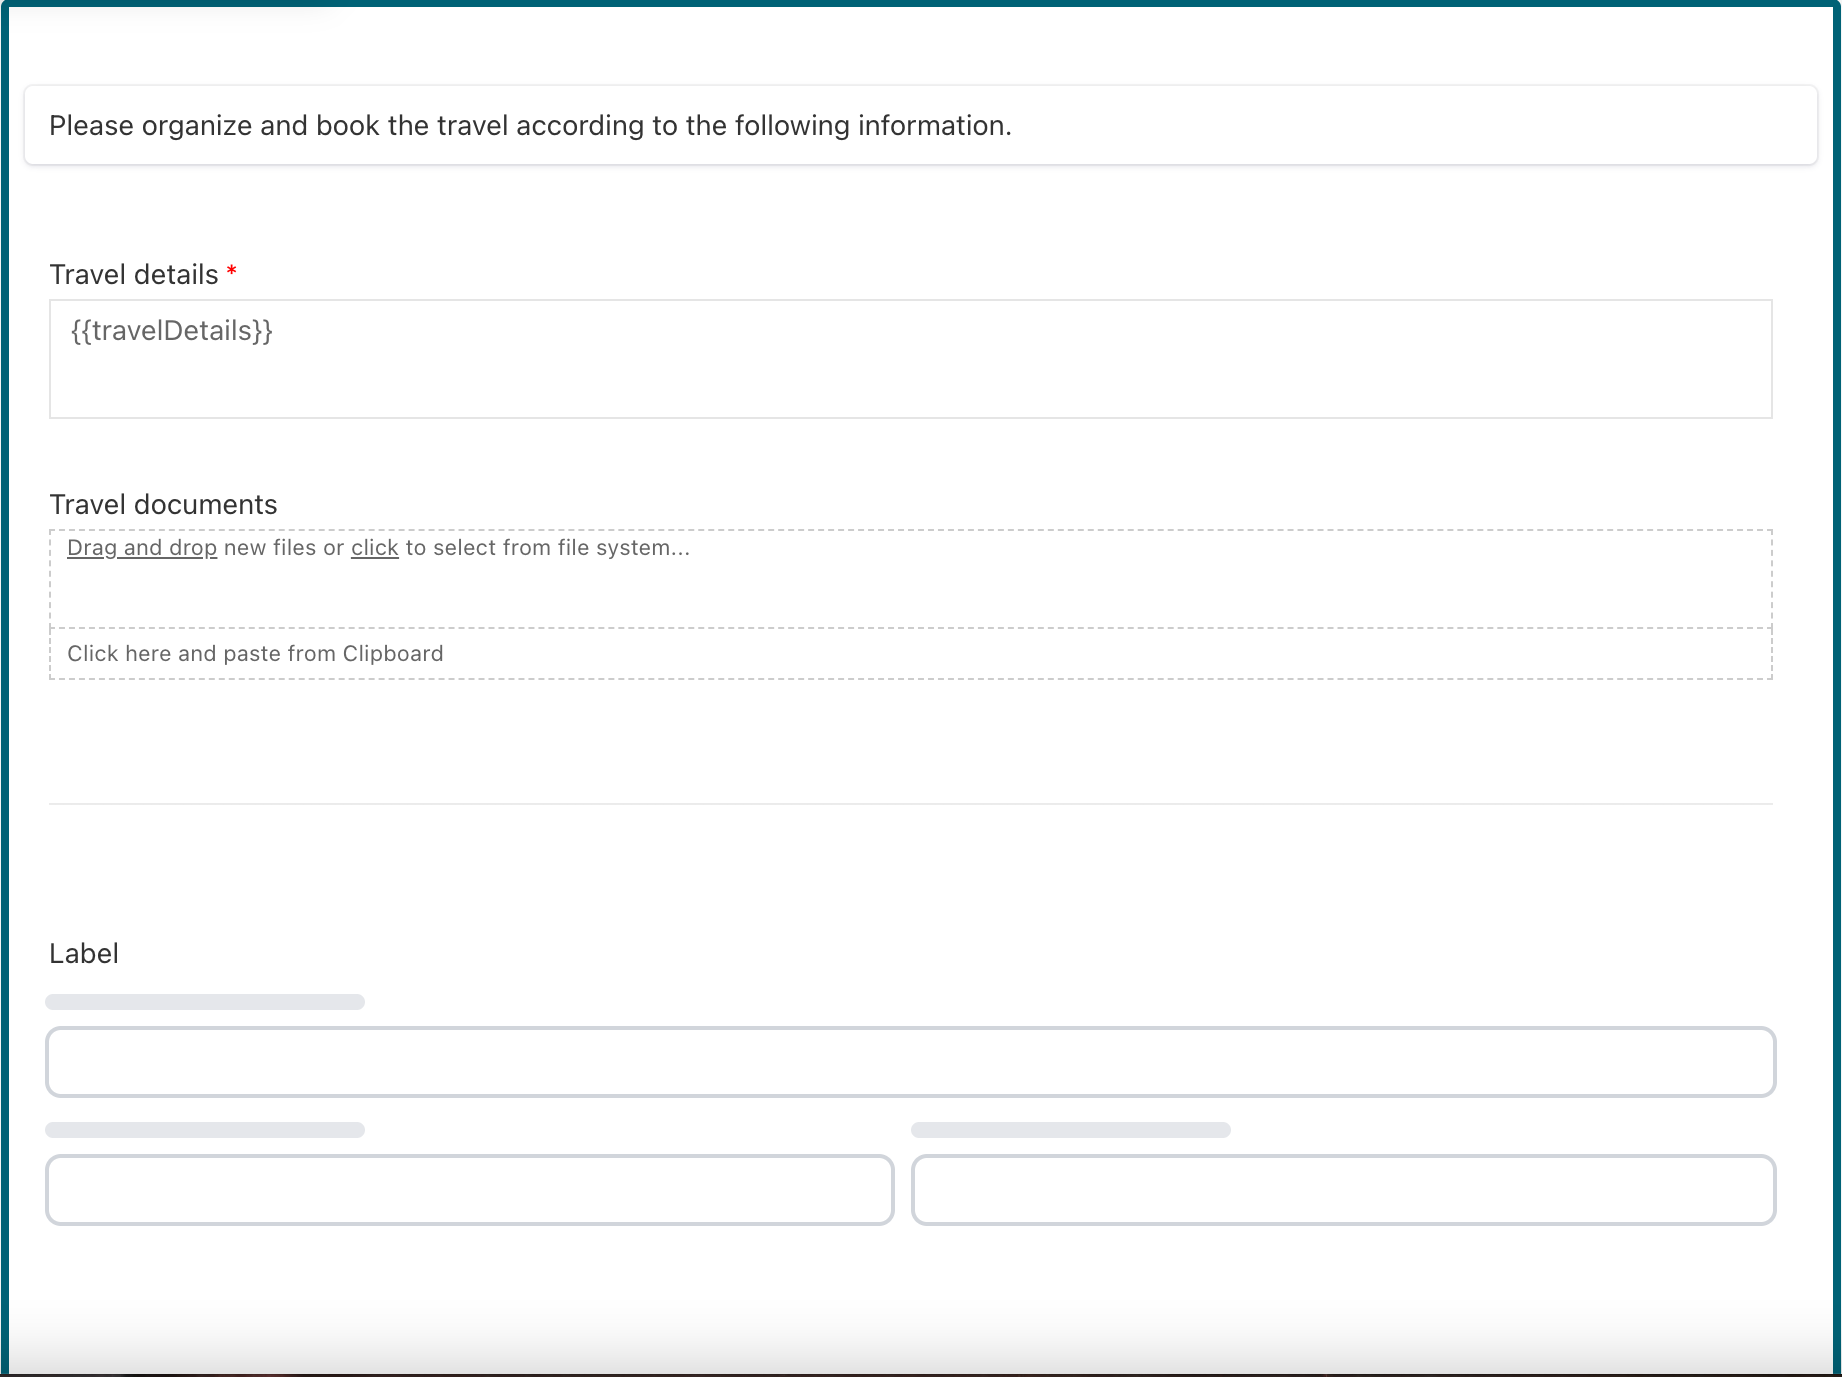Click the horizontal divider line above Label
The image size is (1842, 1377).
pos(910,804)
